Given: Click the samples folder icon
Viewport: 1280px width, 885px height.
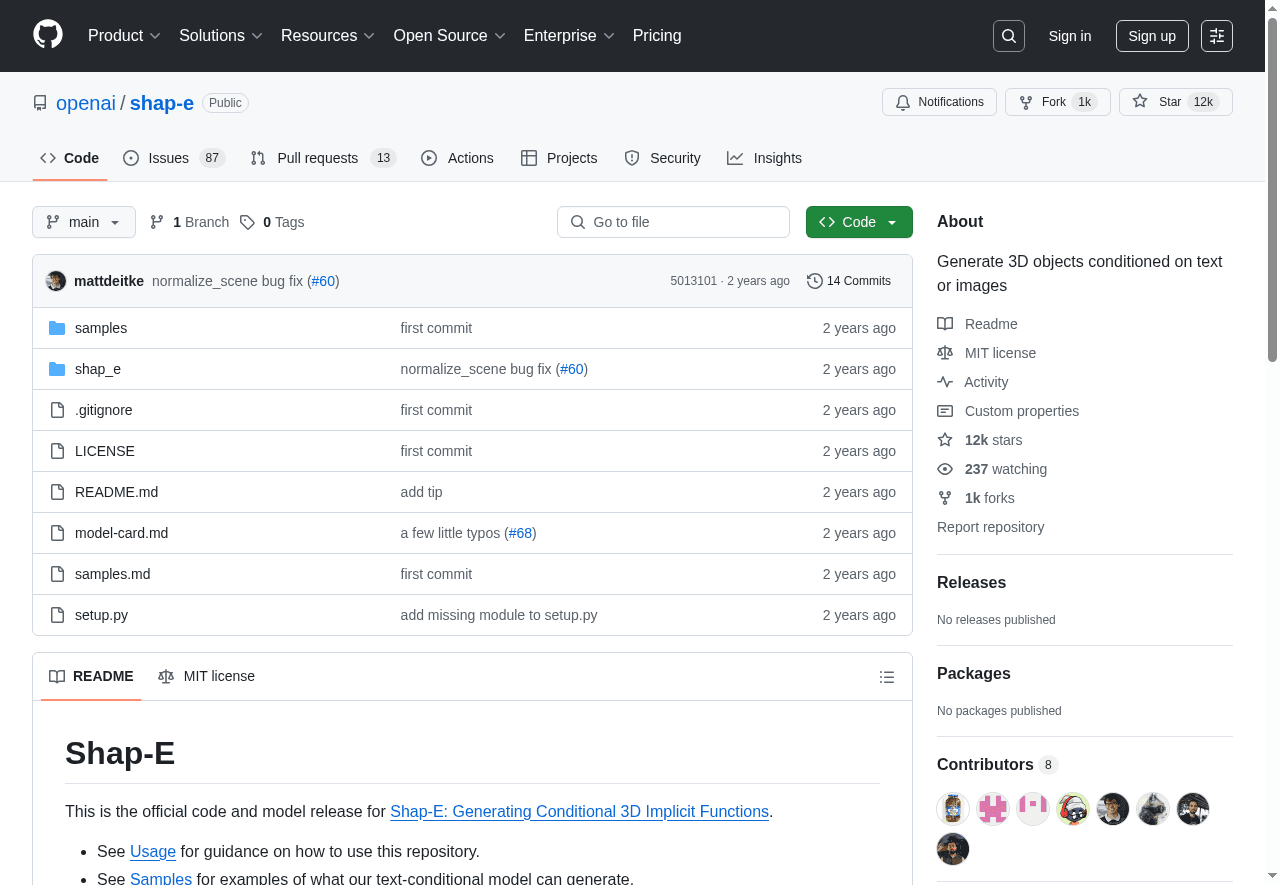Looking at the screenshot, I should click(57, 328).
